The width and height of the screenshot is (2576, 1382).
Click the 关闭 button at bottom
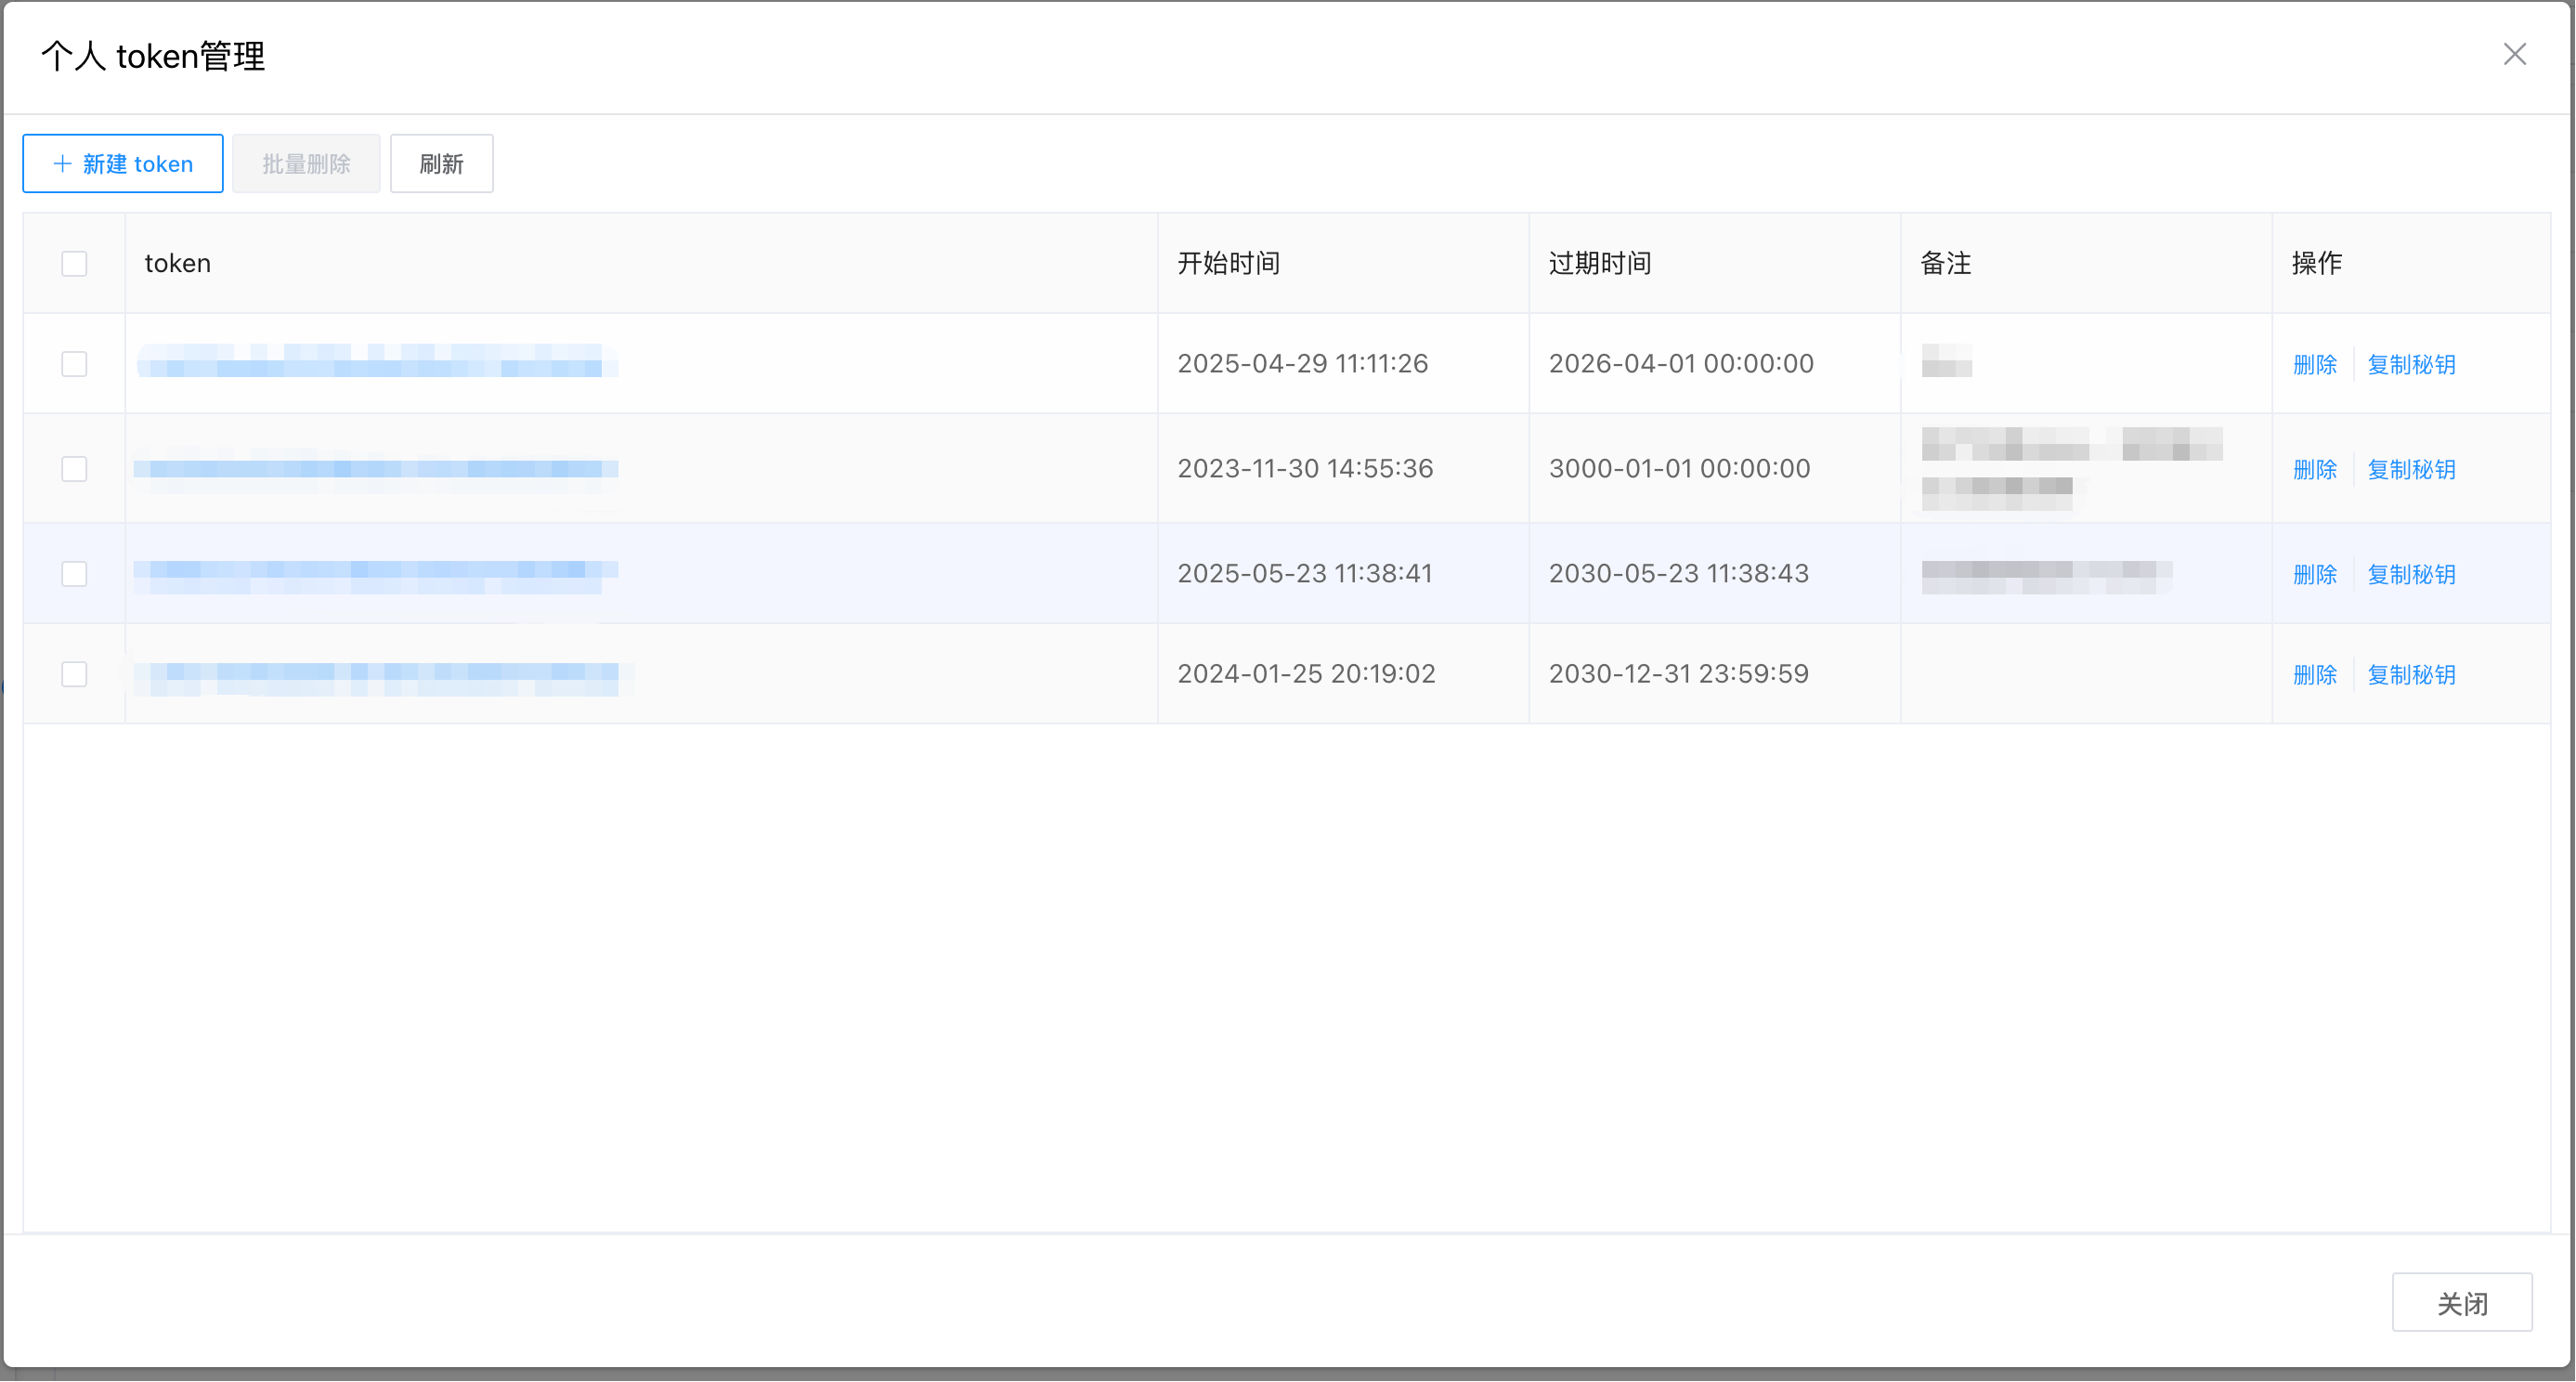pyautogui.click(x=2461, y=1303)
